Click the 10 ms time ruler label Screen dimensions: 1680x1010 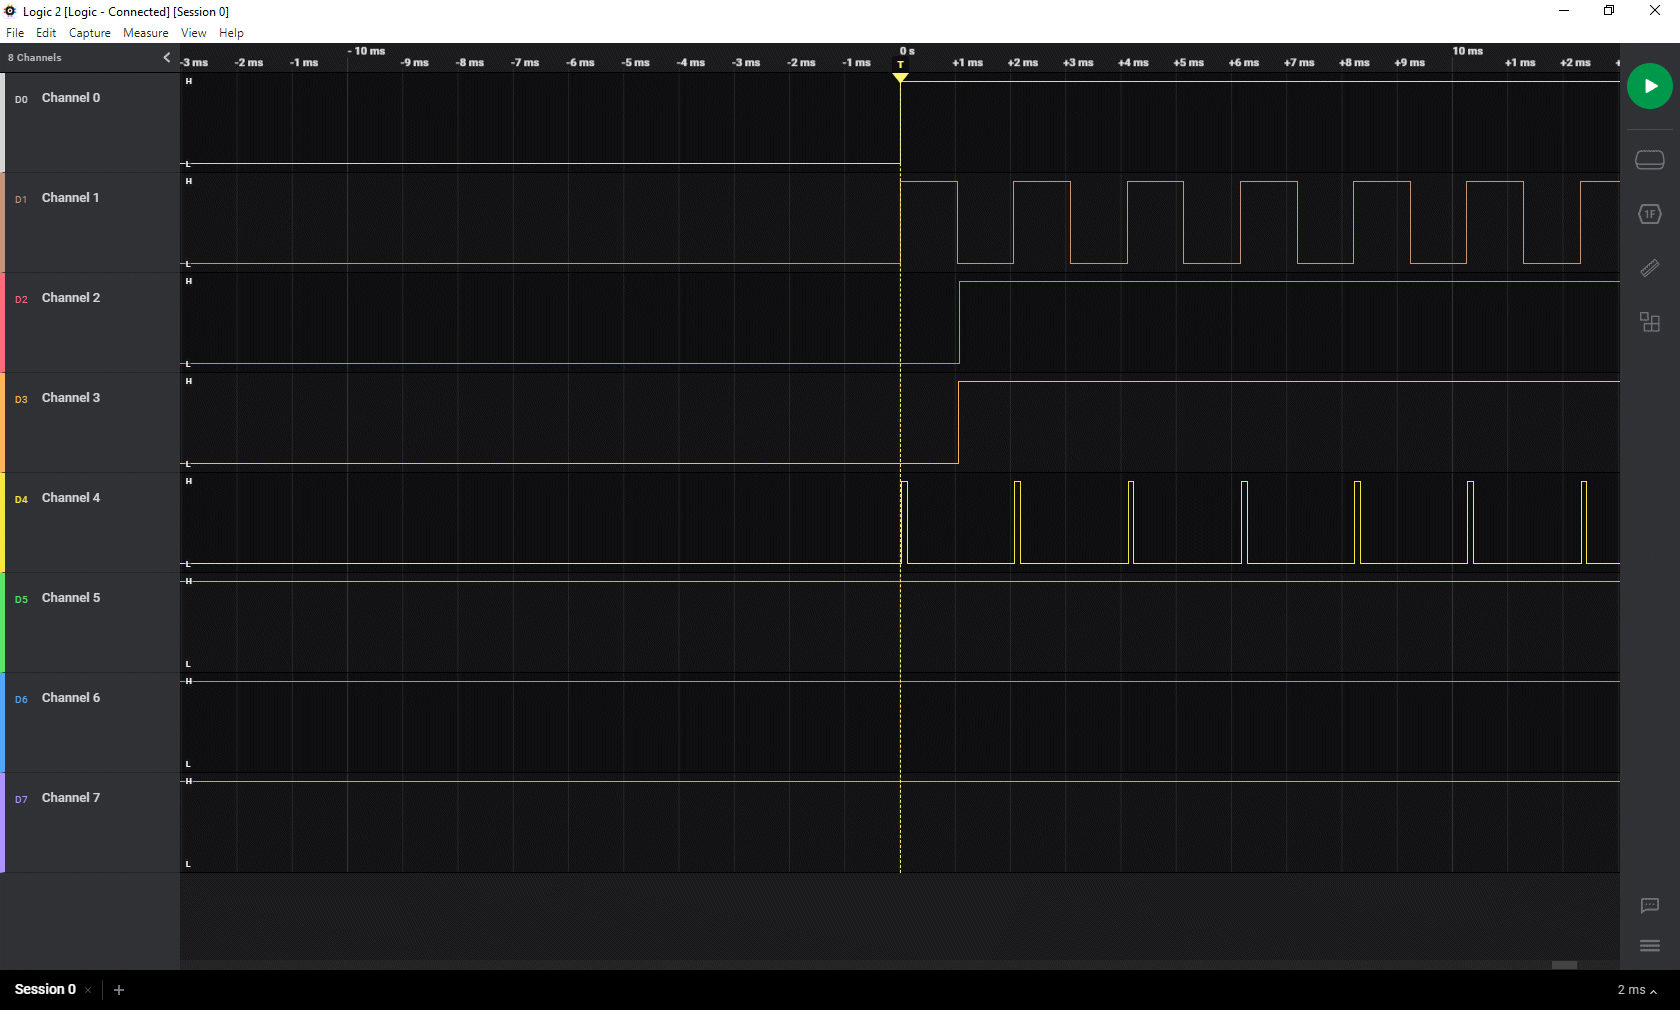coord(1467,51)
